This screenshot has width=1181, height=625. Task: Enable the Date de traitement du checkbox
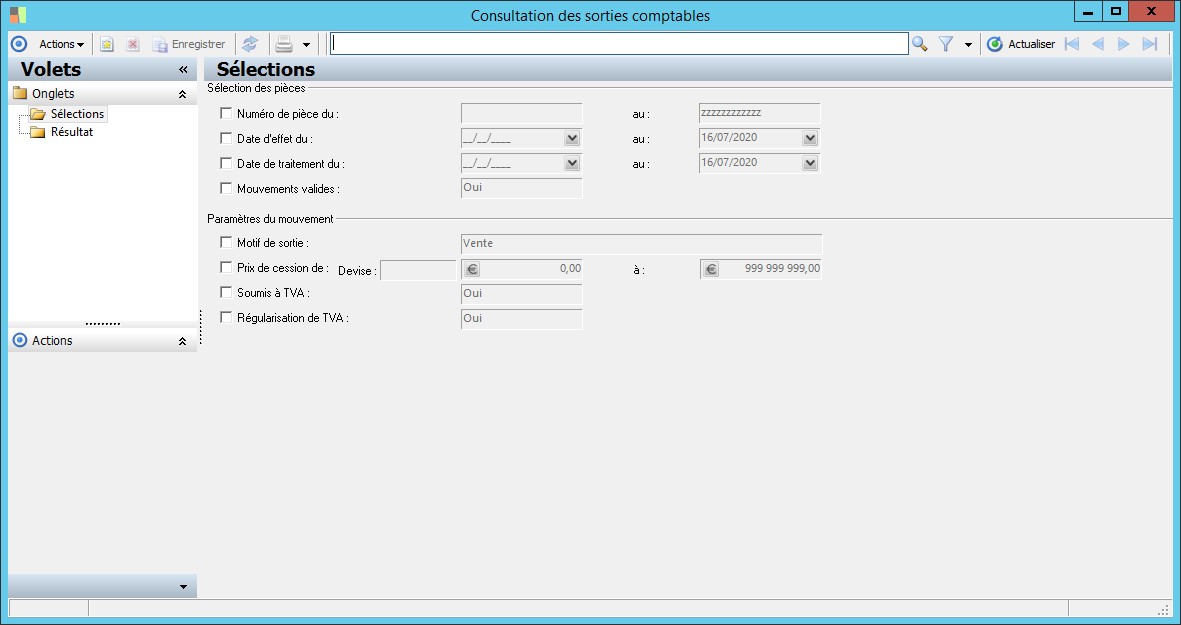click(x=226, y=163)
